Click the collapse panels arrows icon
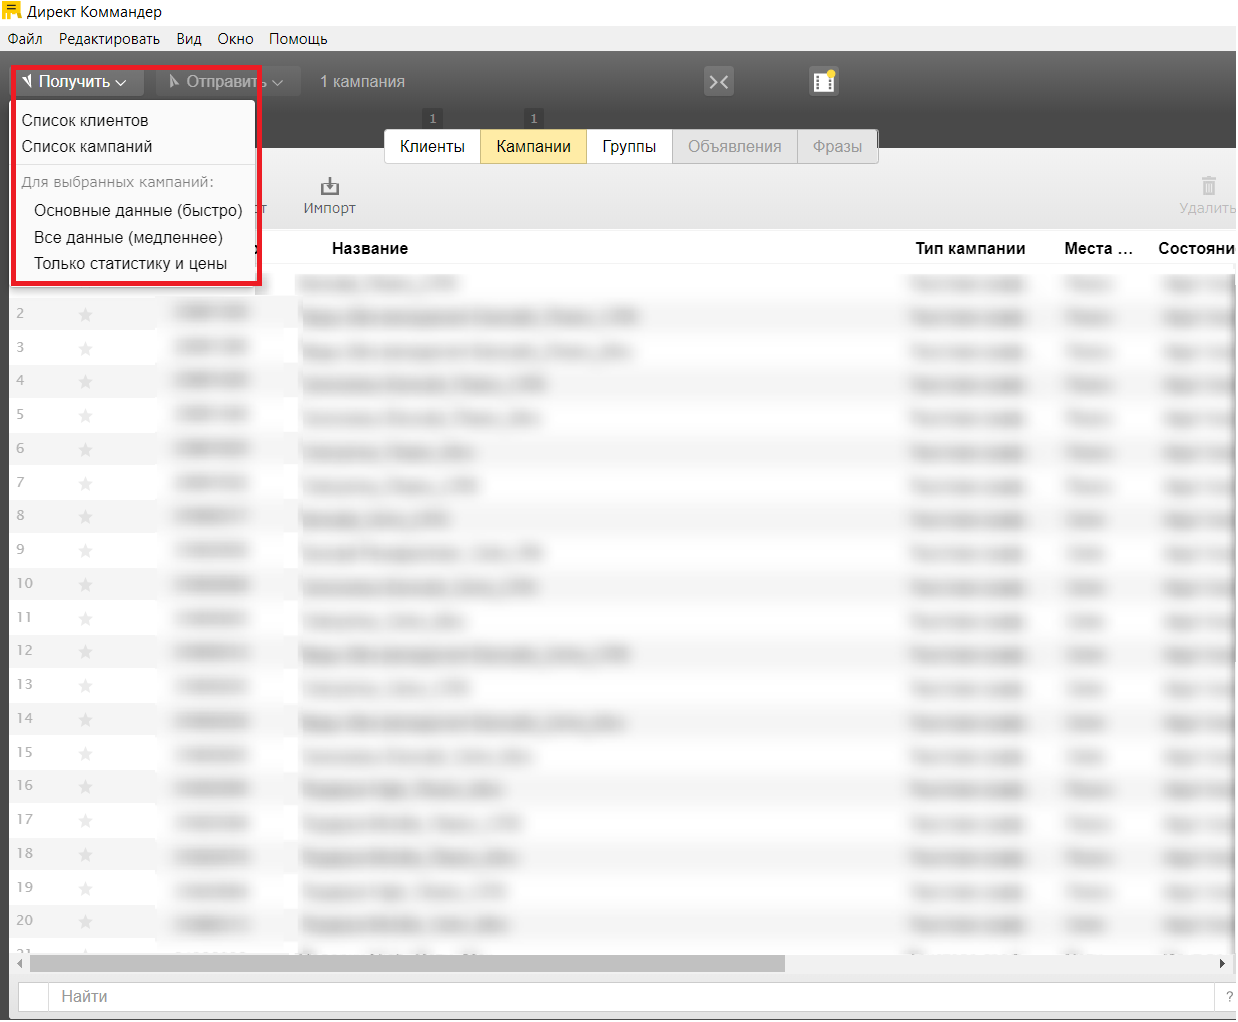Image resolution: width=1238 pixels, height=1022 pixels. pos(718,82)
